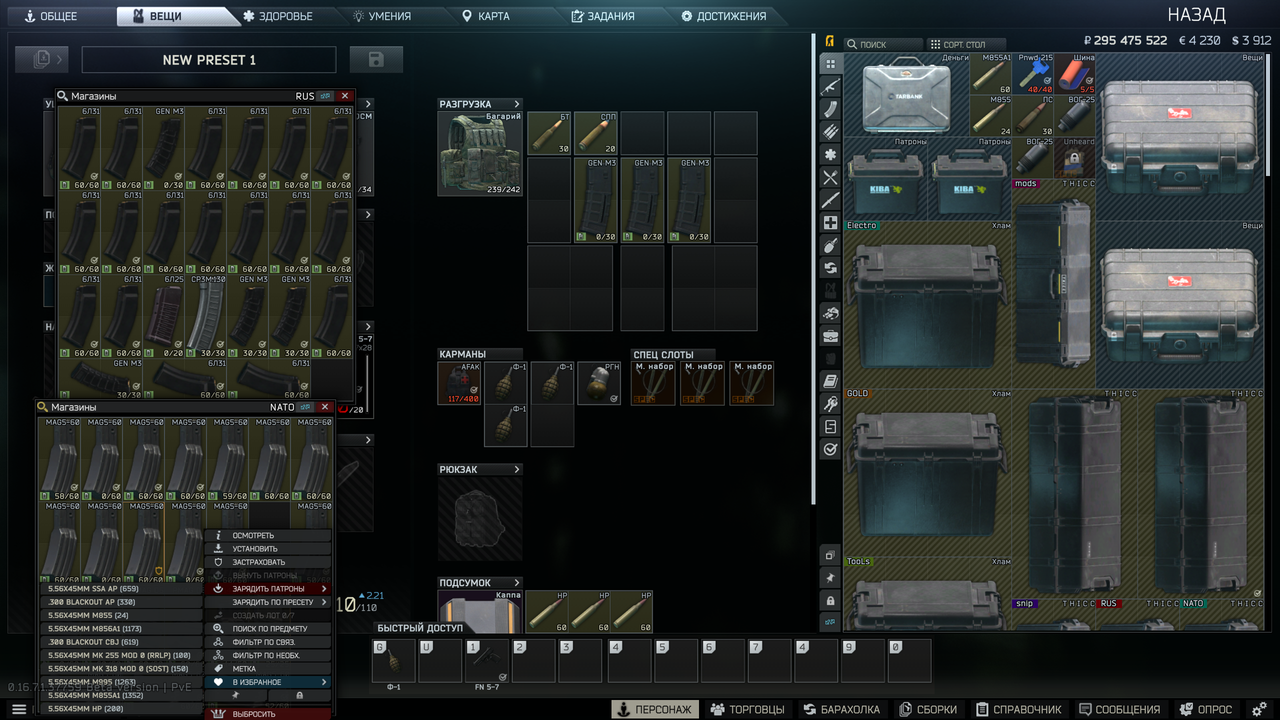Image resolution: width=1280 pixels, height=720 pixels.
Task: Filter stash by barter items icon
Action: coord(830,268)
